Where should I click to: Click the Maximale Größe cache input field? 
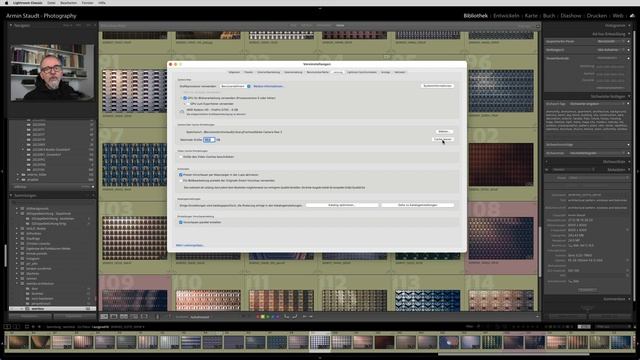pos(209,140)
